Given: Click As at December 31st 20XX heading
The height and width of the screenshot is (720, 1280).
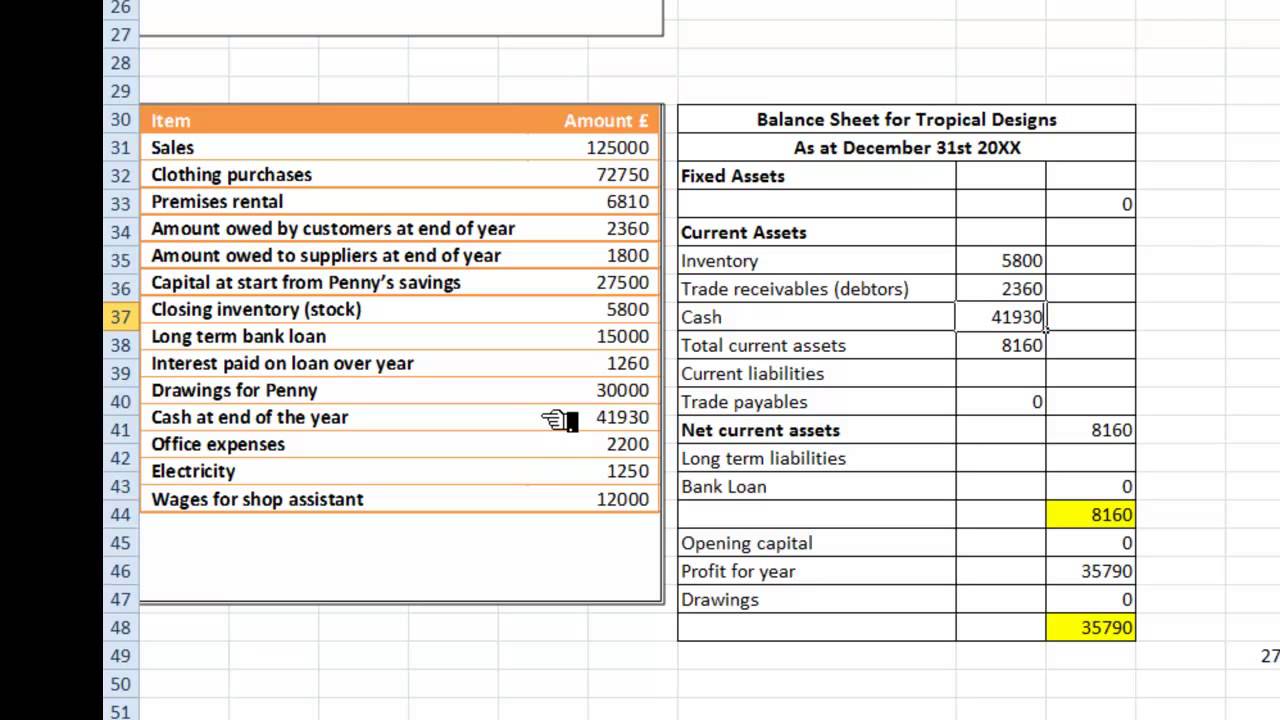Looking at the screenshot, I should [x=907, y=147].
